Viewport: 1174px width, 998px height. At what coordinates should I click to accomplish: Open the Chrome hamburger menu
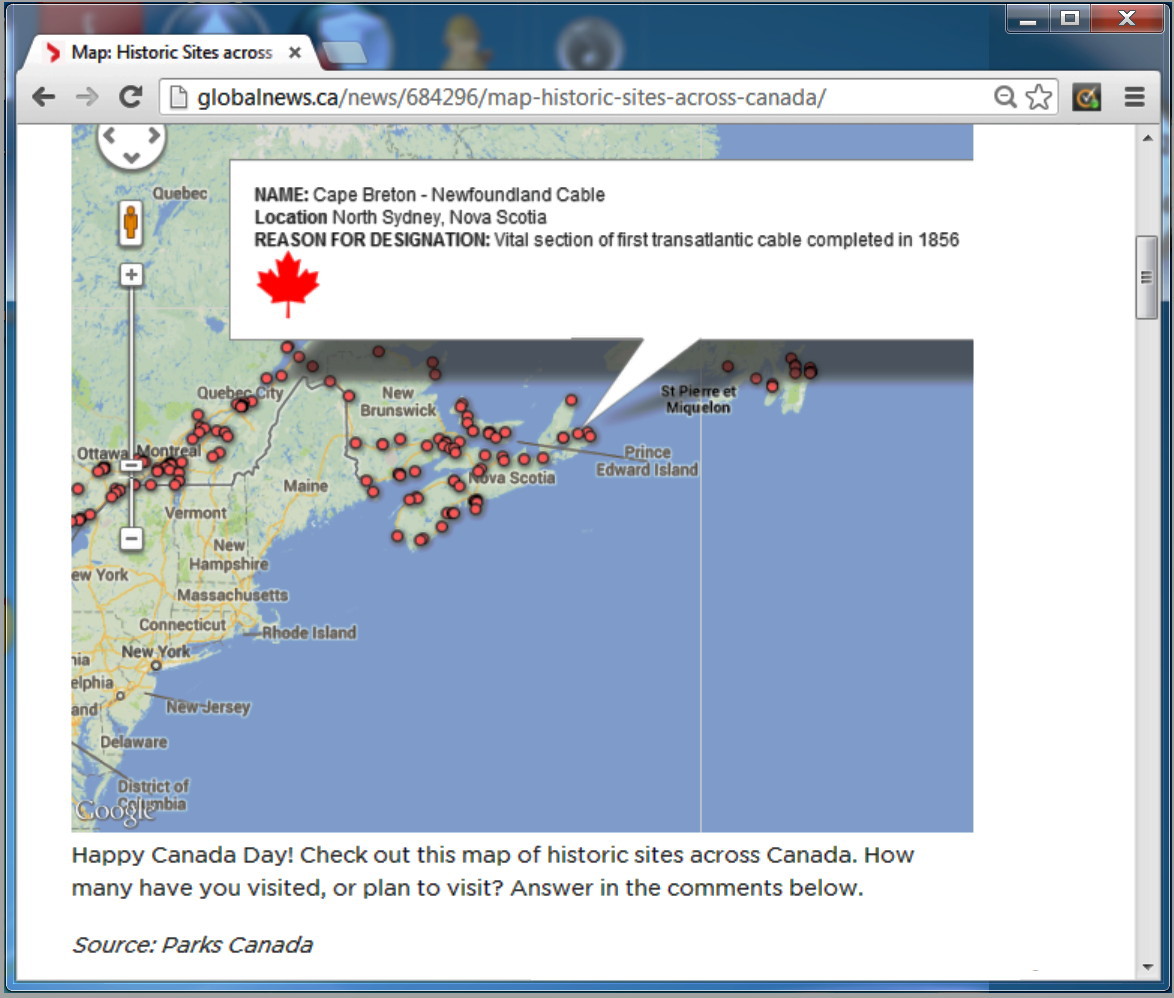(1134, 97)
